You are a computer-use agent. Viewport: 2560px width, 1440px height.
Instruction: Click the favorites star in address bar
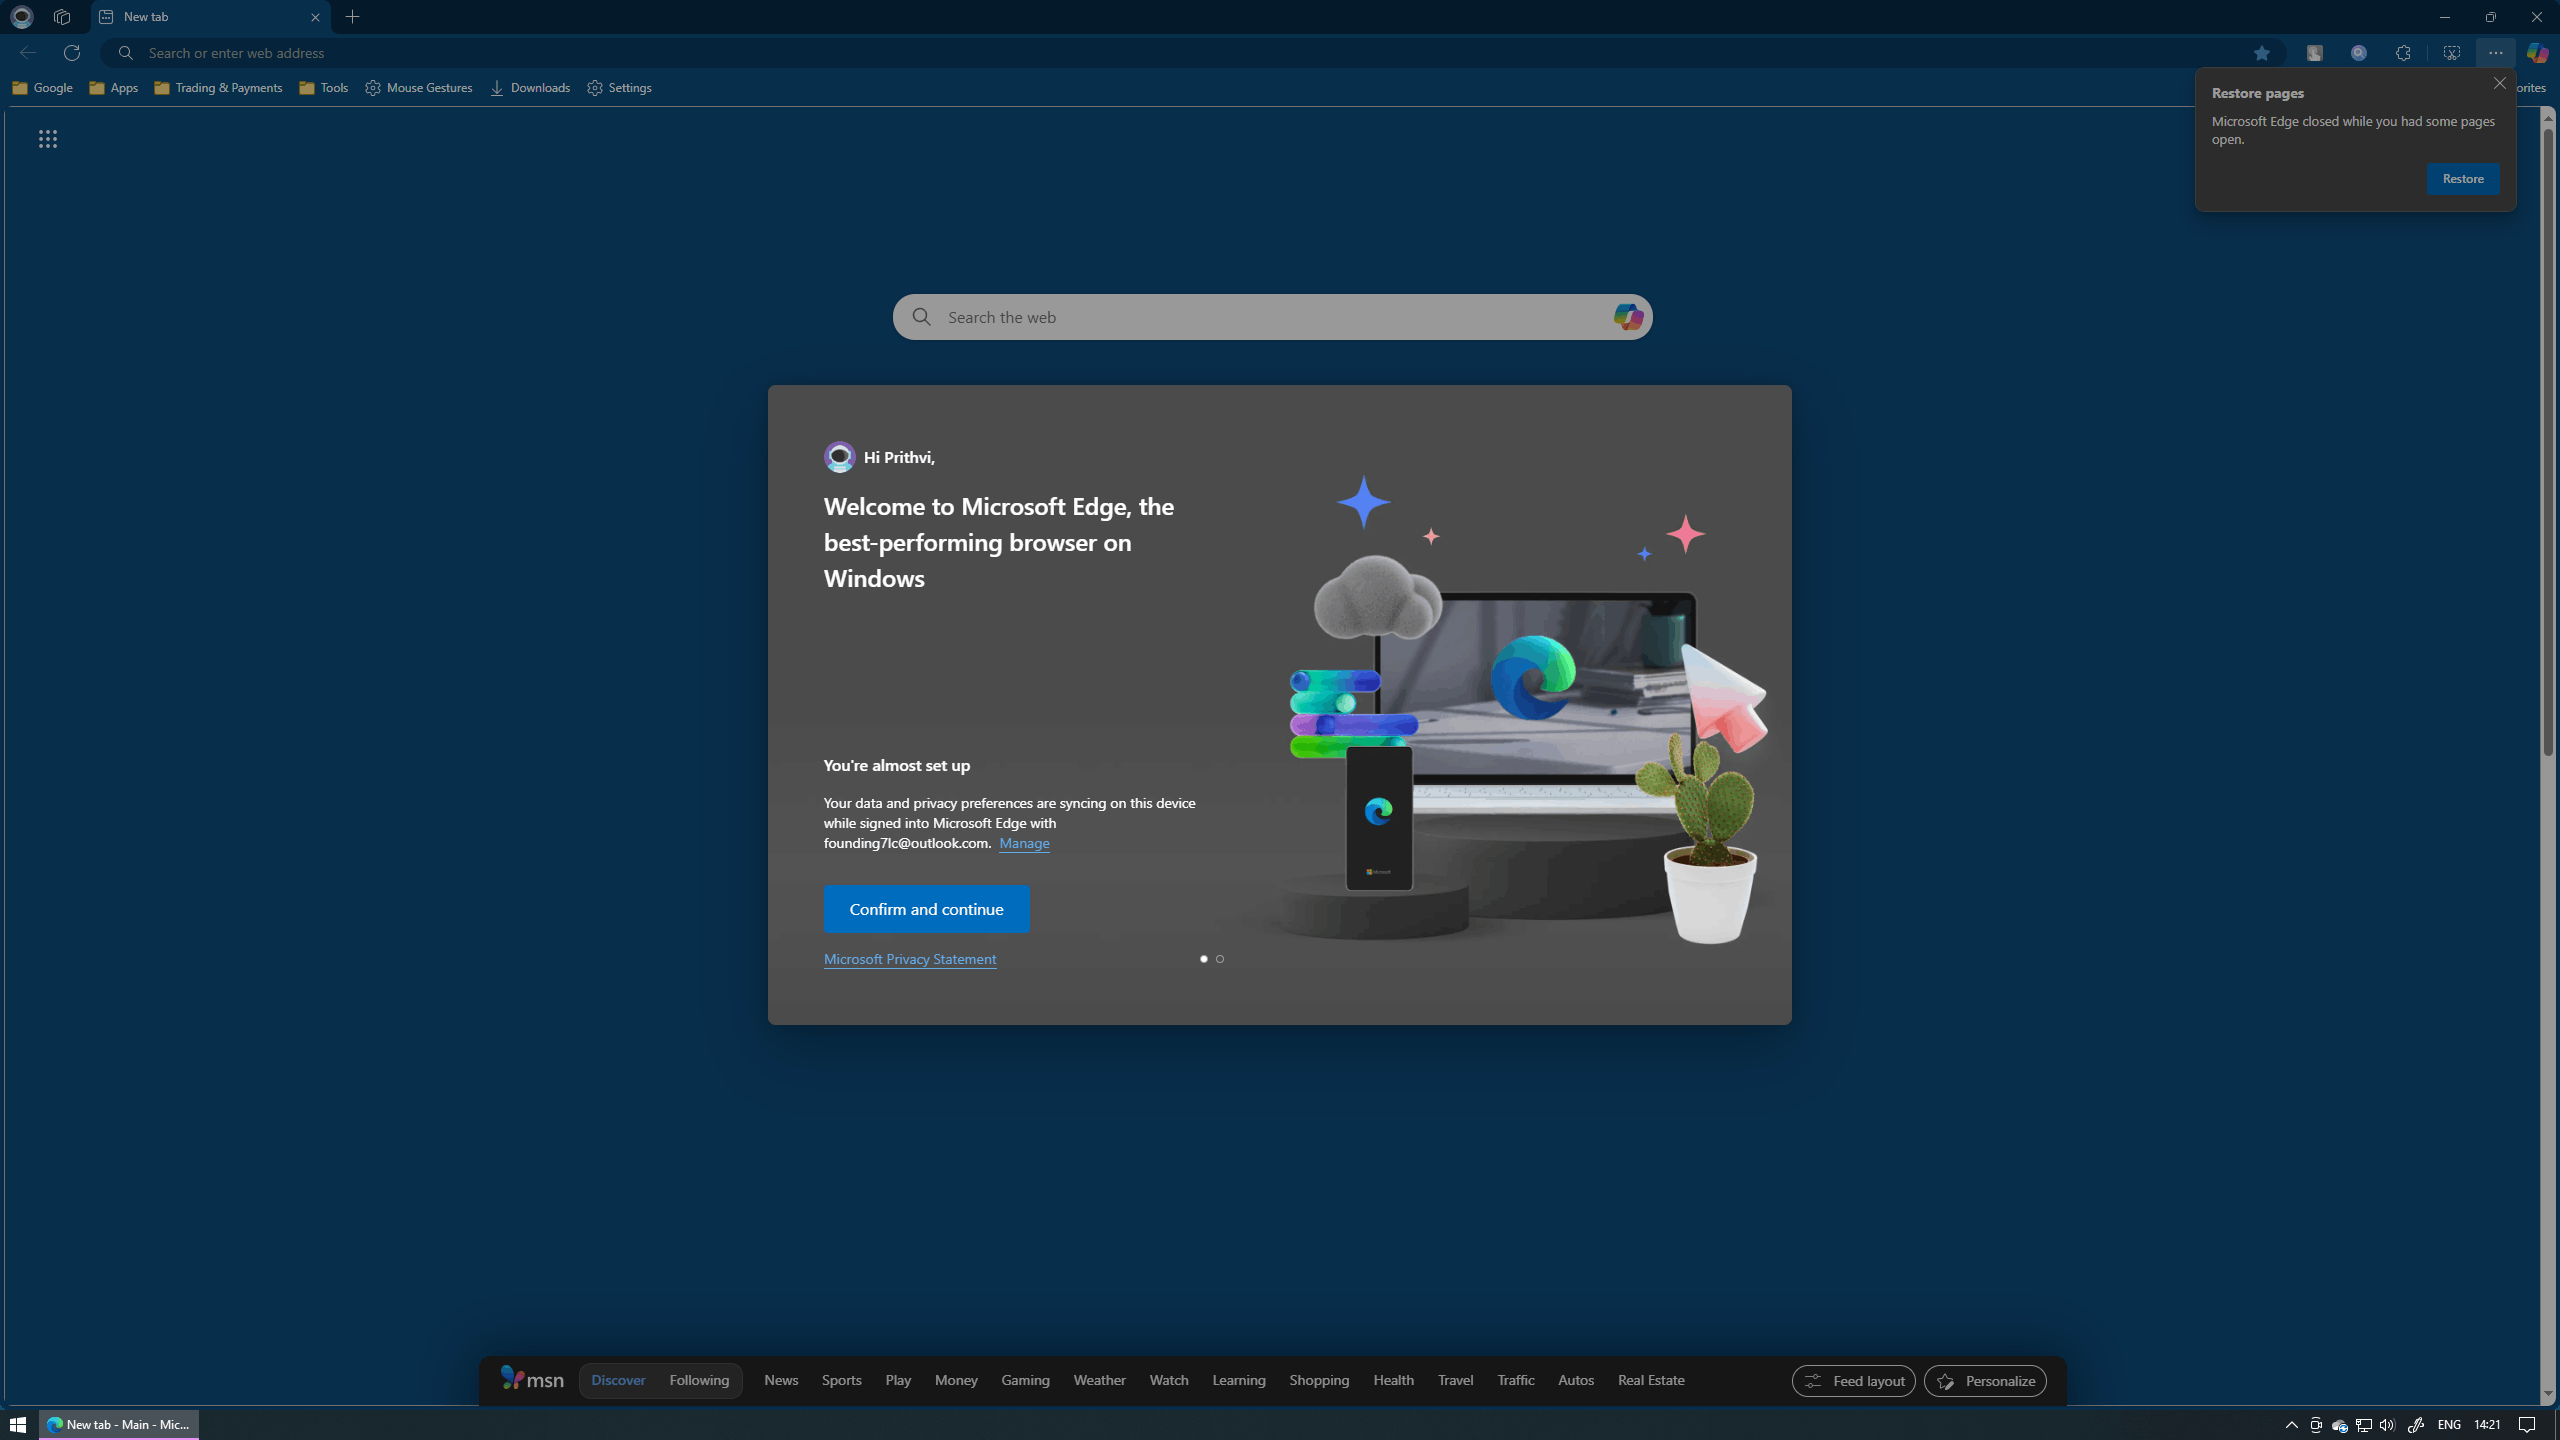point(2261,53)
